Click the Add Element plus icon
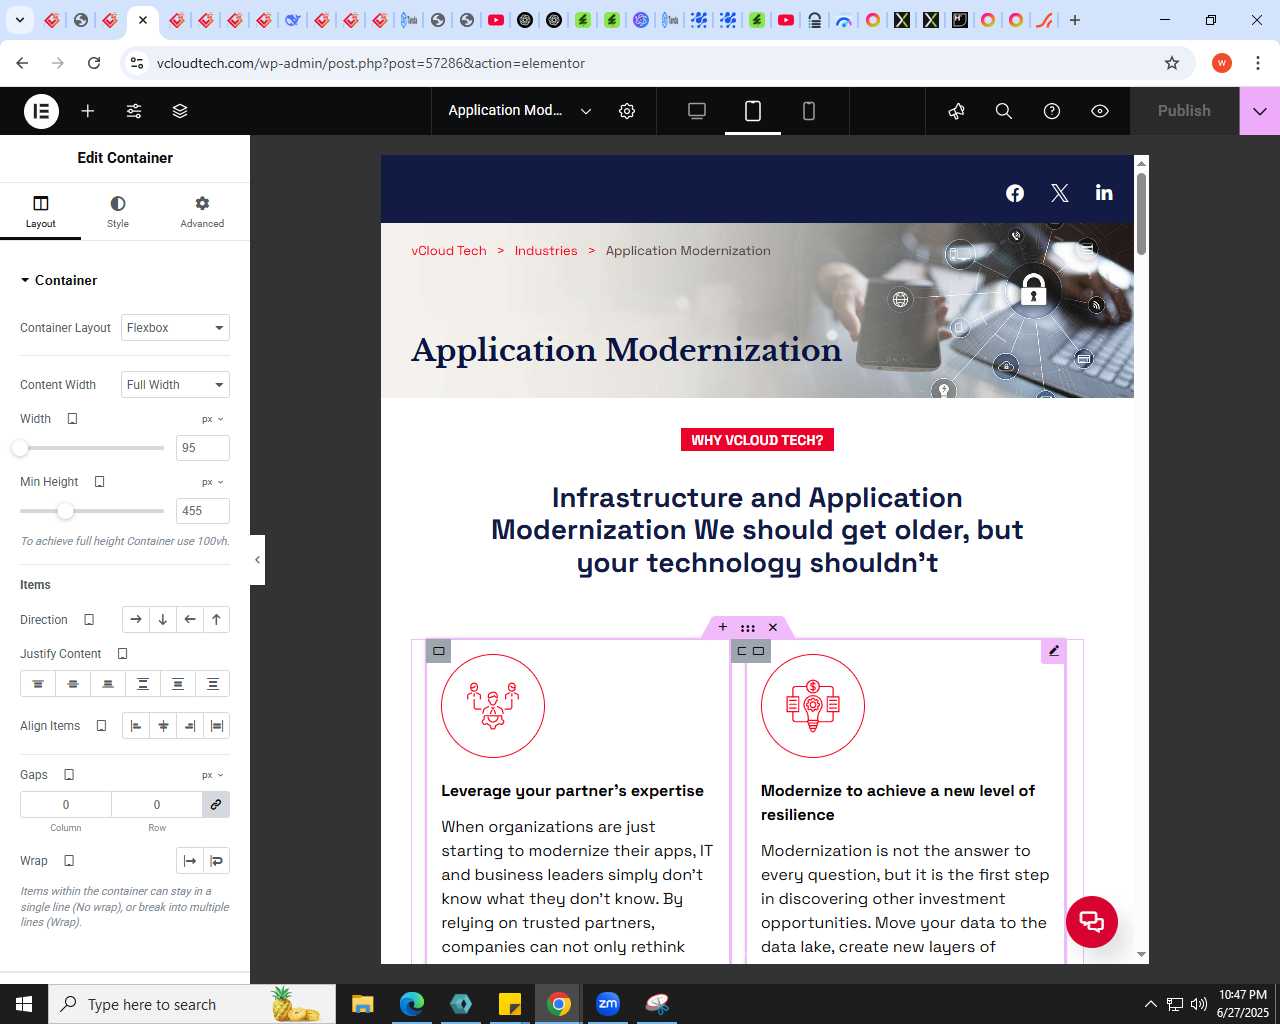 [88, 111]
